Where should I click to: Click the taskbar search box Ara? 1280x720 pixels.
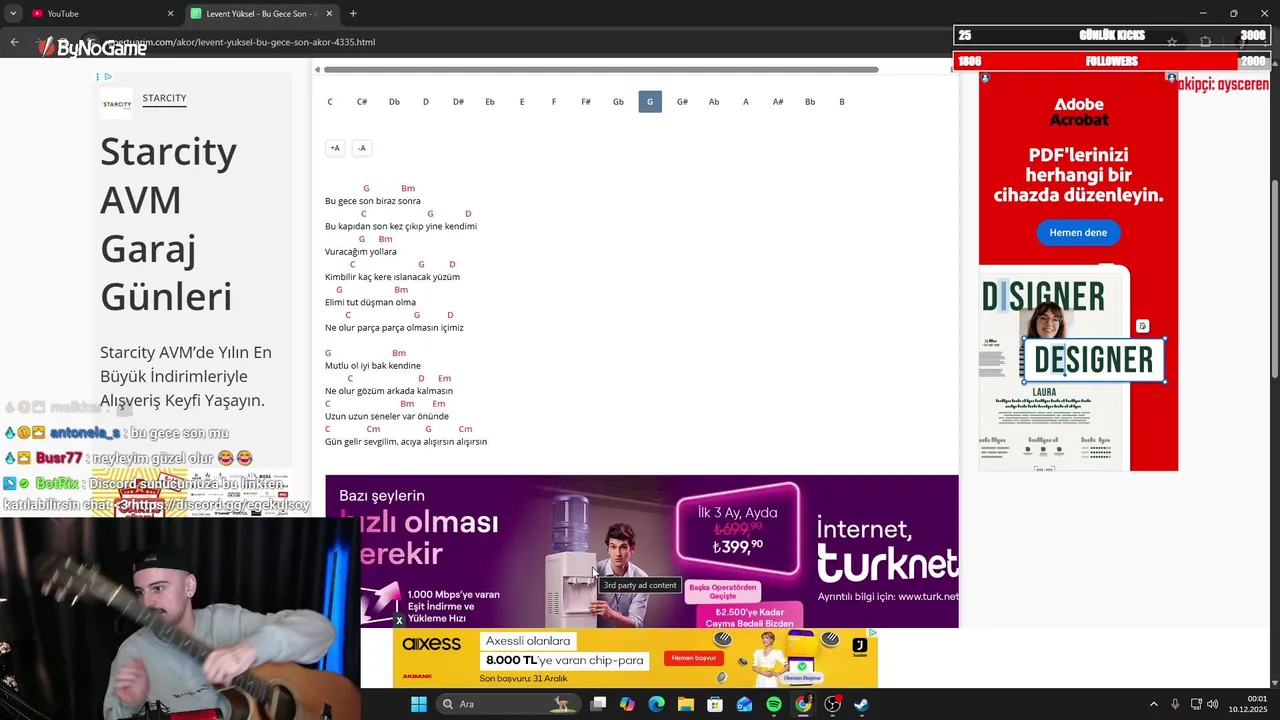[510, 704]
